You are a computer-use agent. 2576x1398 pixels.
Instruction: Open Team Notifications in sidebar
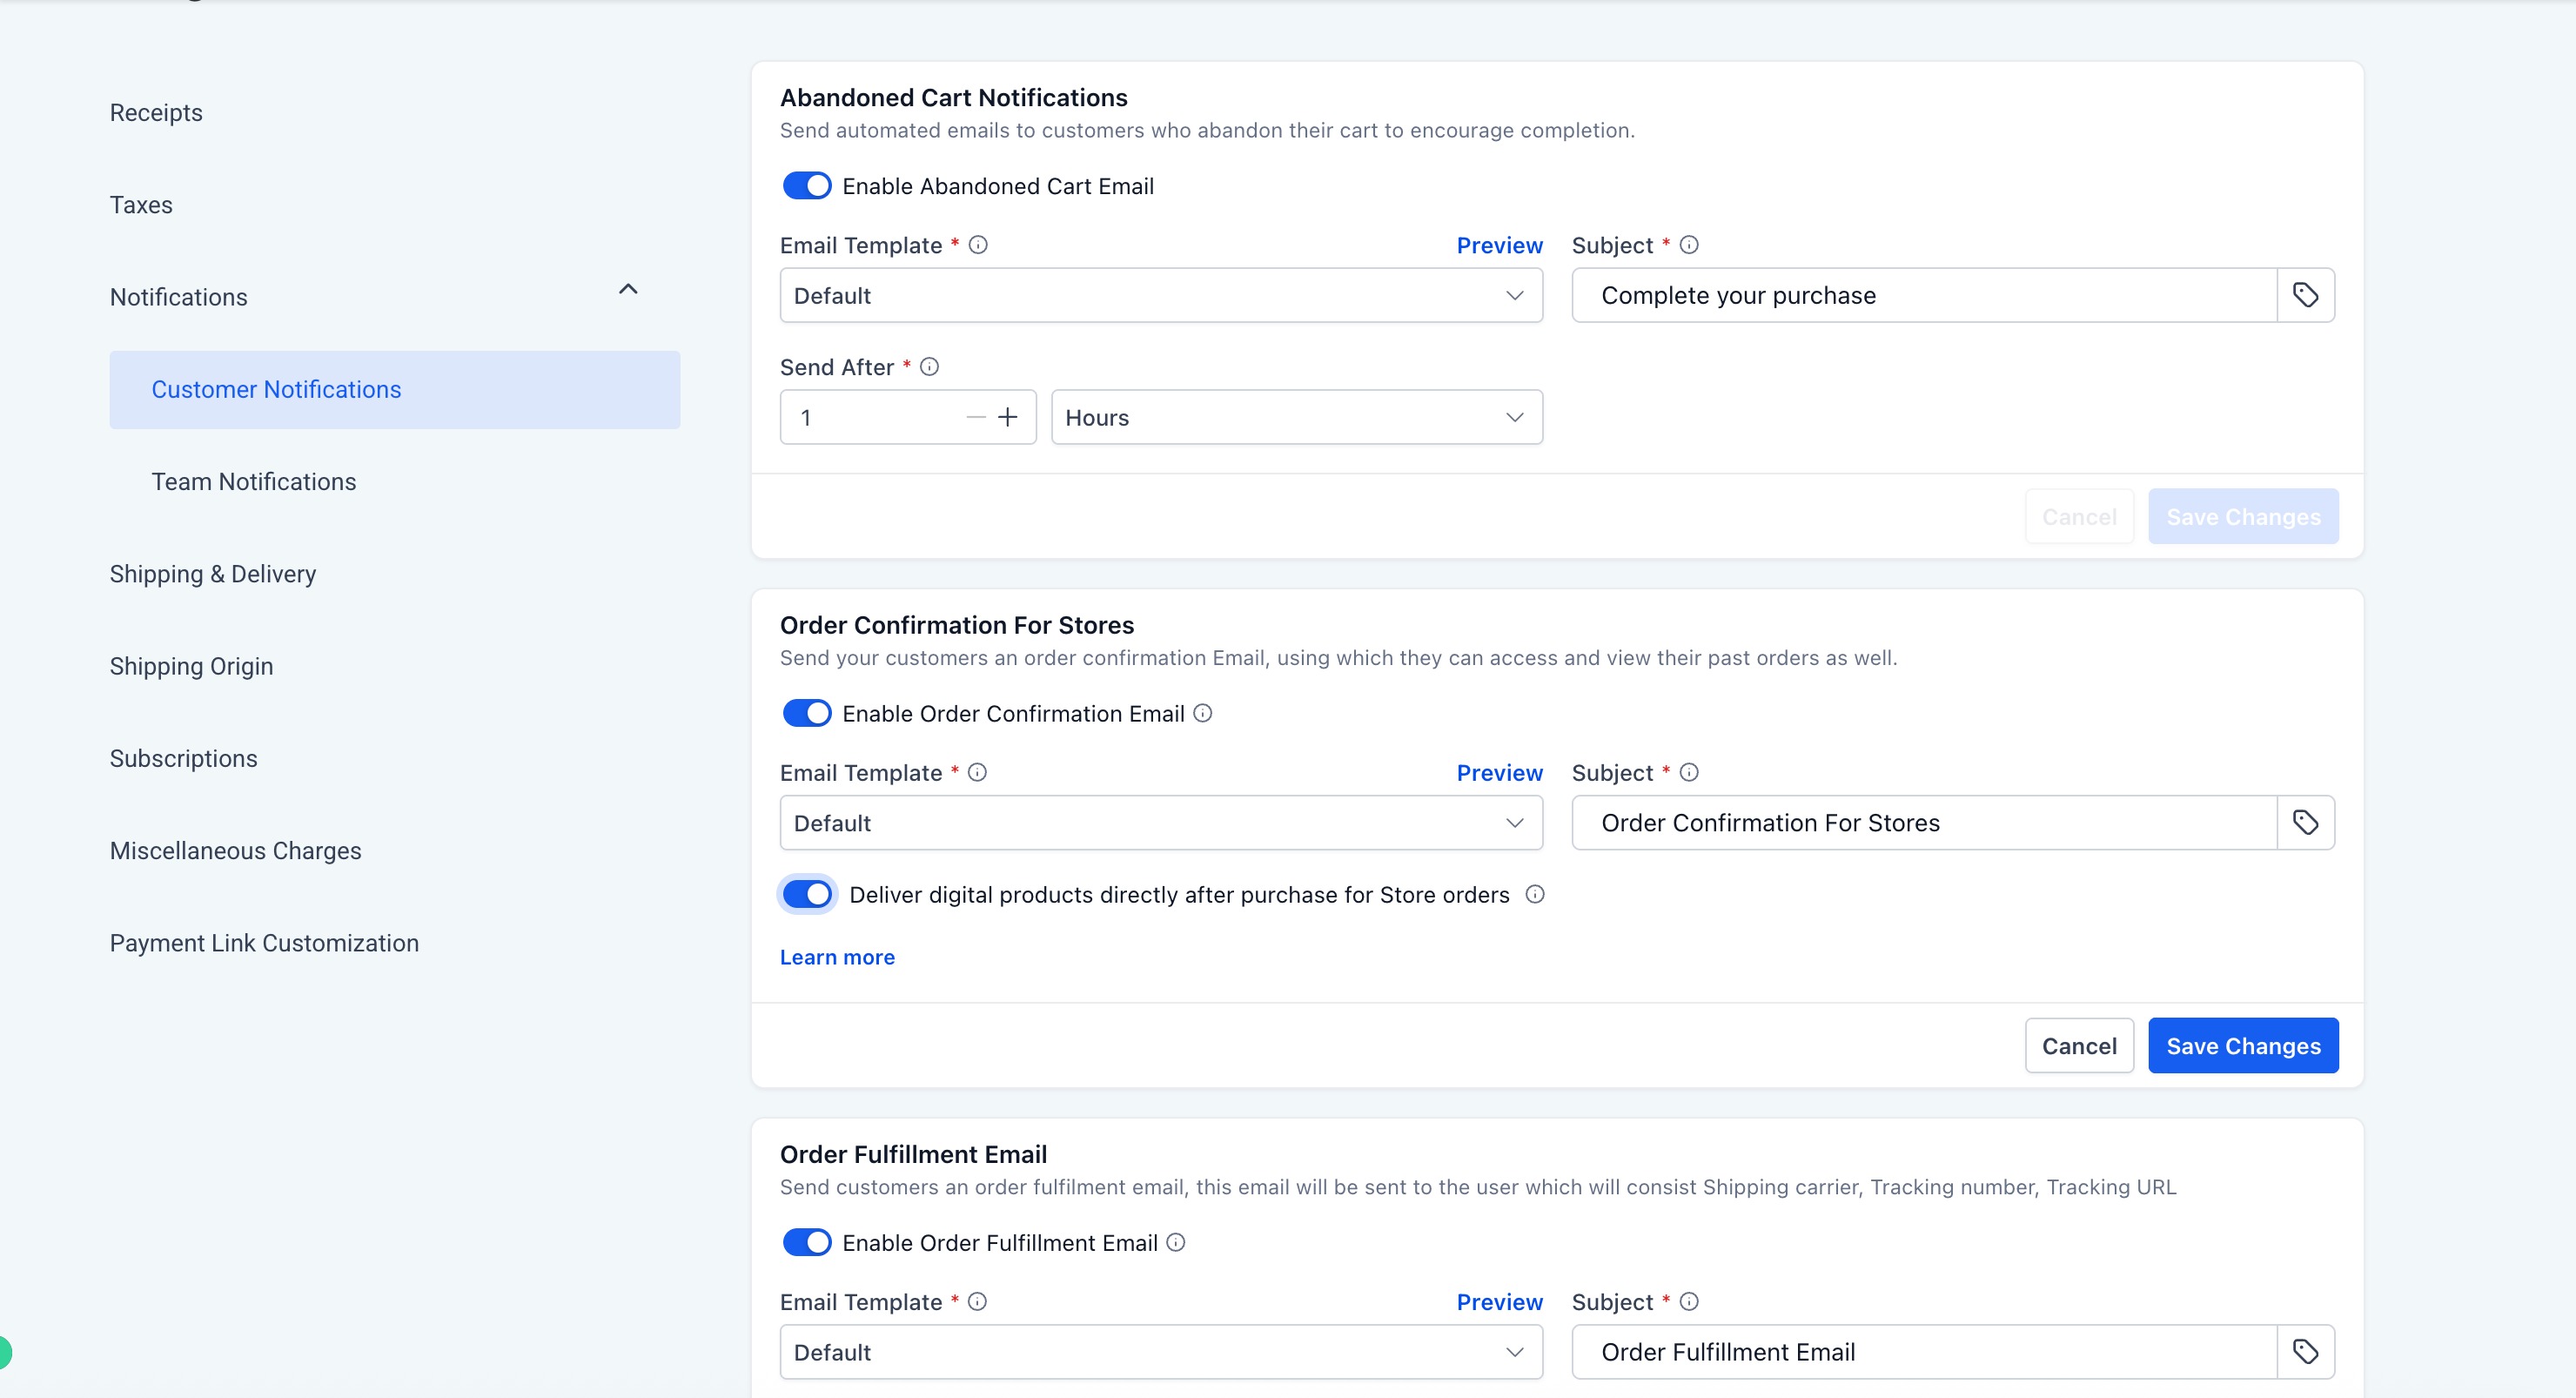point(254,482)
